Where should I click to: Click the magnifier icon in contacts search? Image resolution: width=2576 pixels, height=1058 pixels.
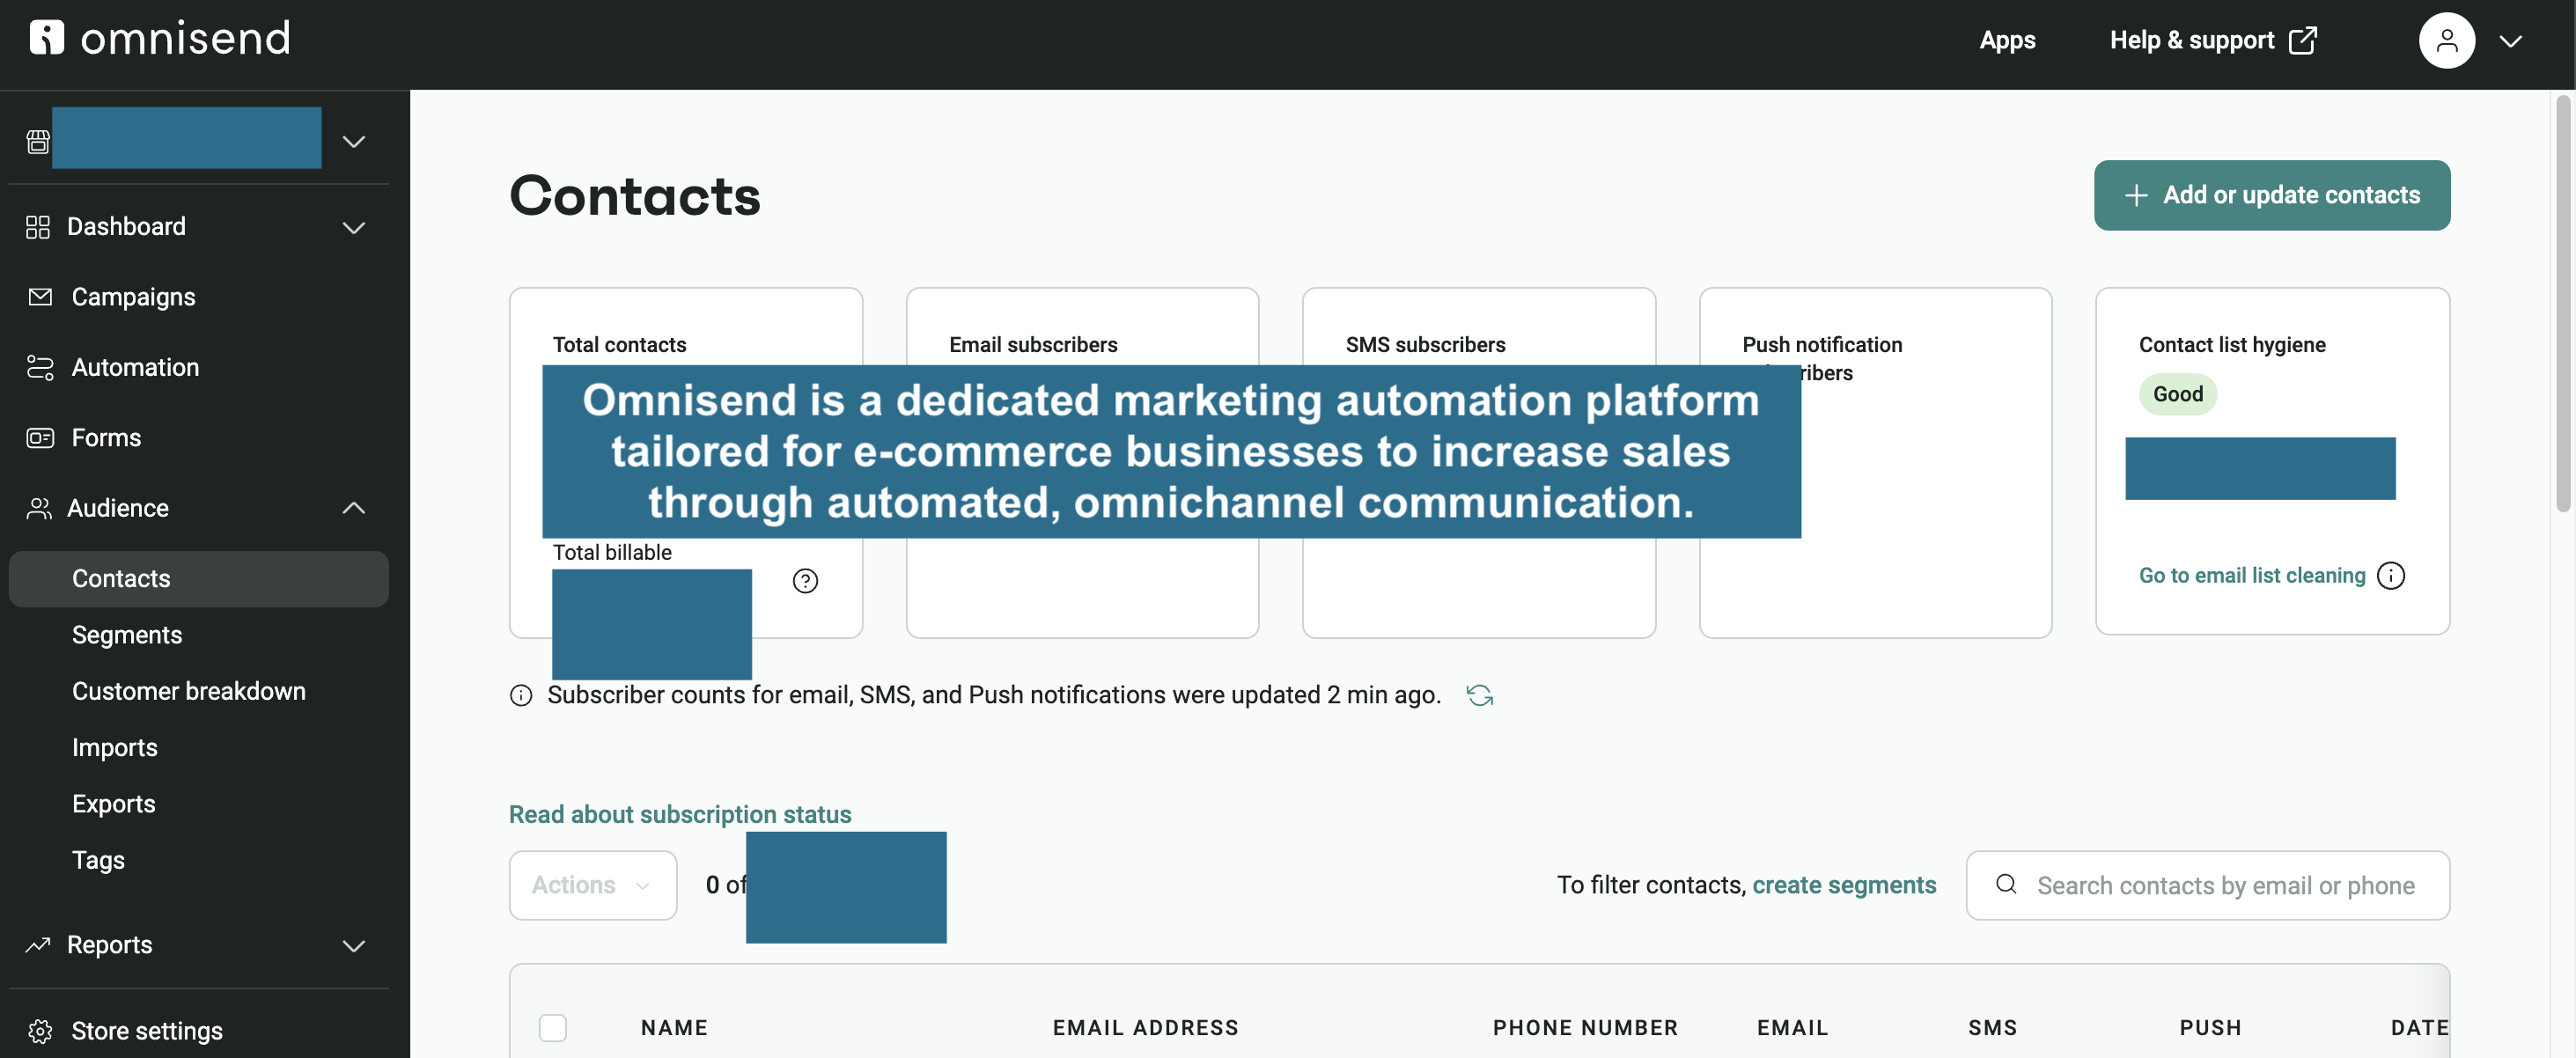tap(2006, 884)
